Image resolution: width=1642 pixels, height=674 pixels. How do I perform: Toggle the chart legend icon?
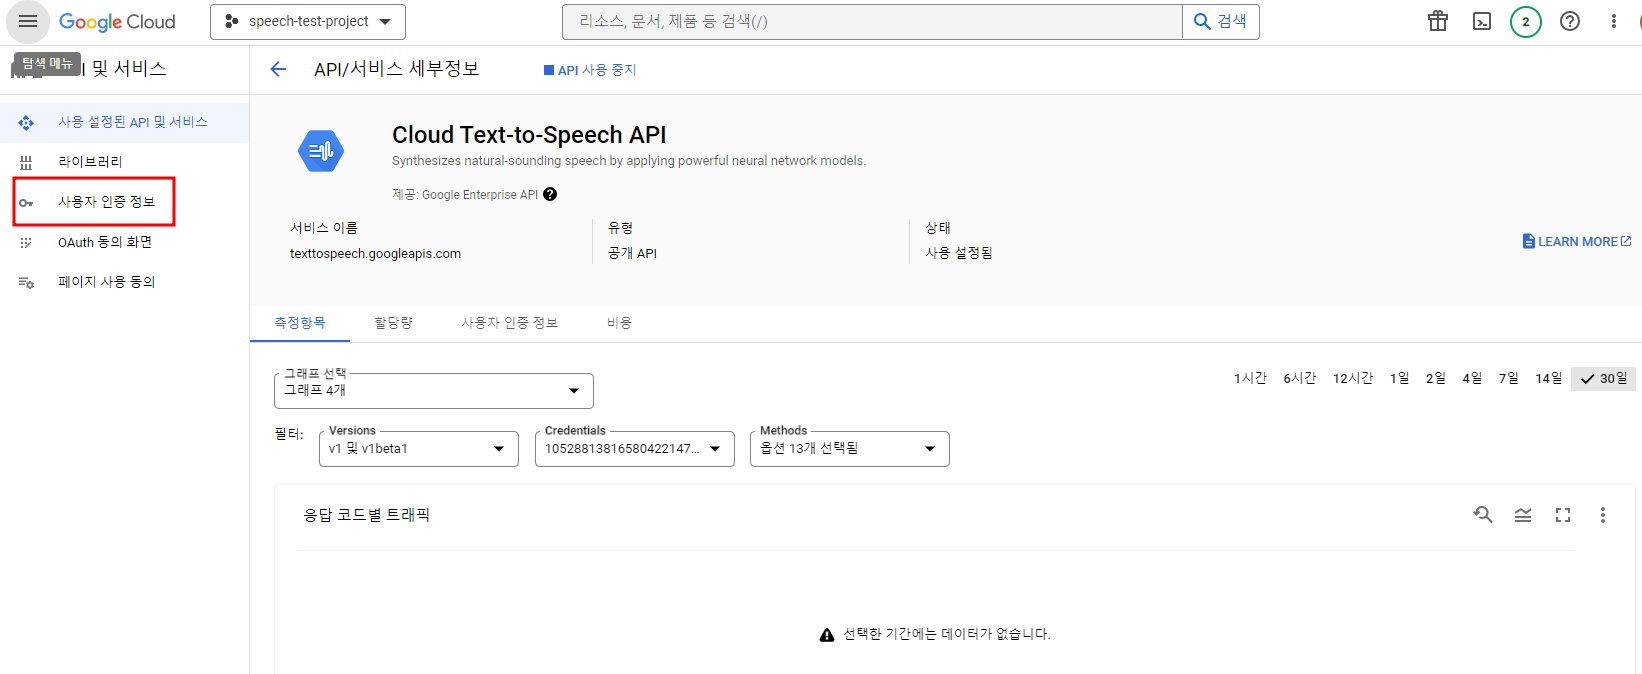[1523, 515]
